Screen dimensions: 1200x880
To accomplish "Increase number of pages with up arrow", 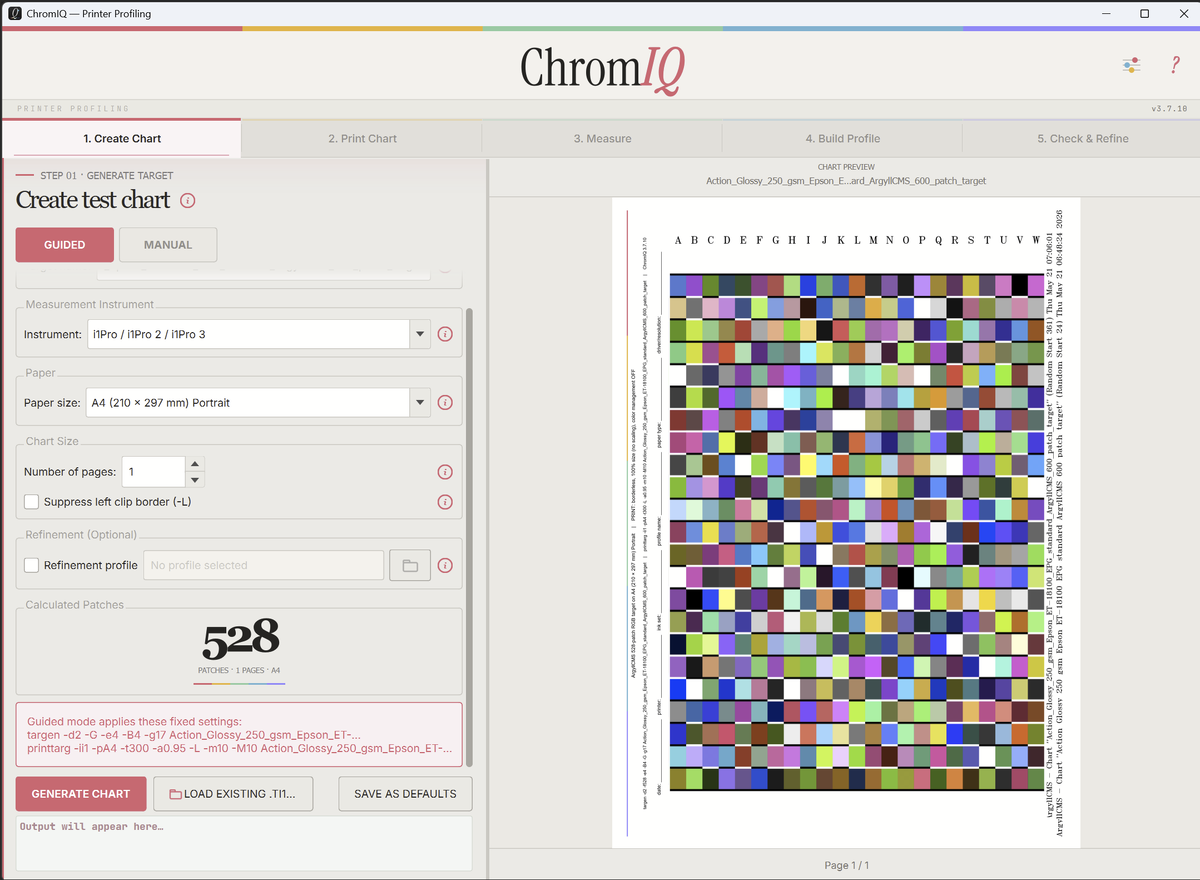I will pyautogui.click(x=196, y=464).
